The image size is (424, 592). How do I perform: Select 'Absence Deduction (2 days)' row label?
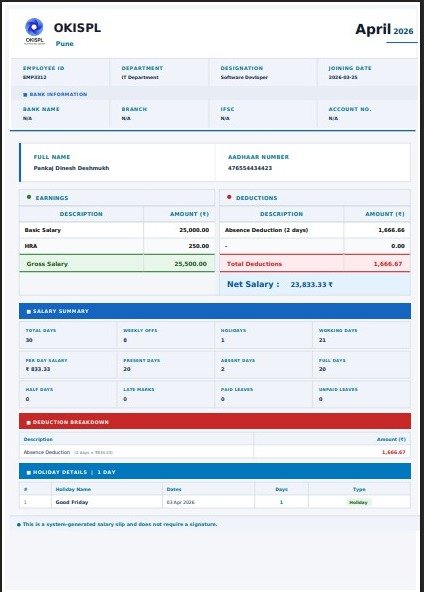pos(267,230)
